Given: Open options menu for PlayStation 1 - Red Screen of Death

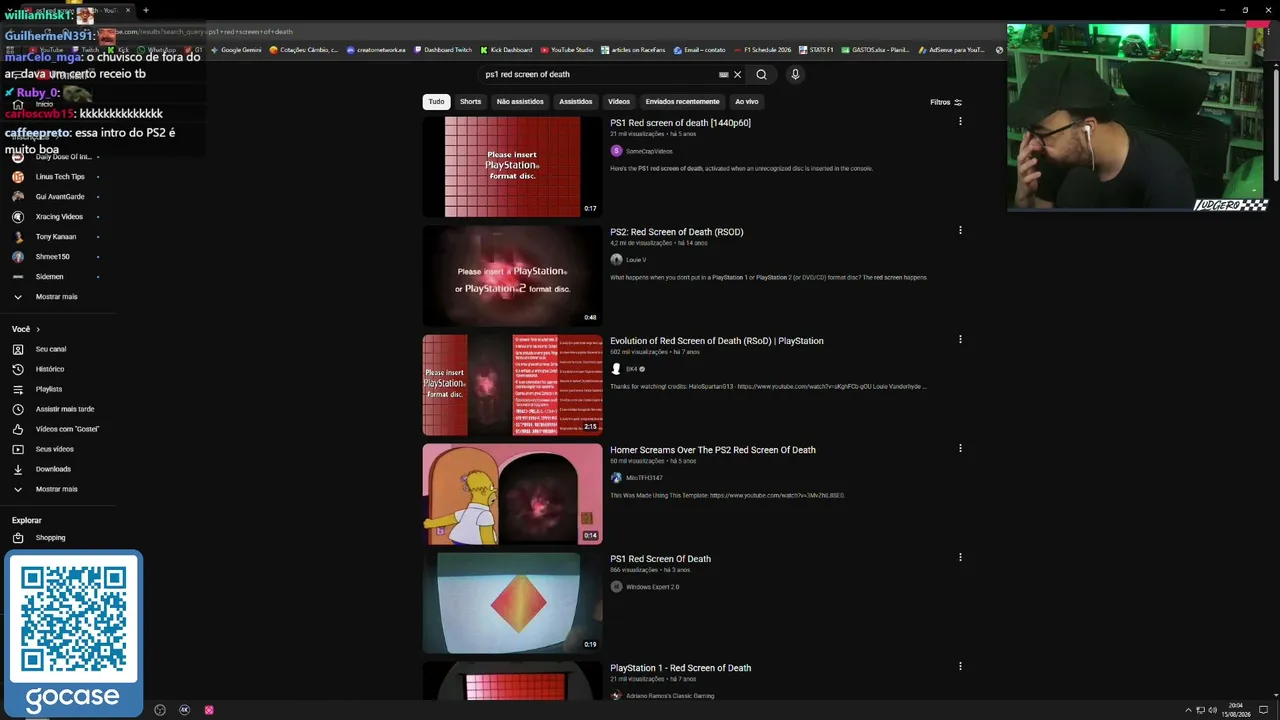Looking at the screenshot, I should click(960, 667).
